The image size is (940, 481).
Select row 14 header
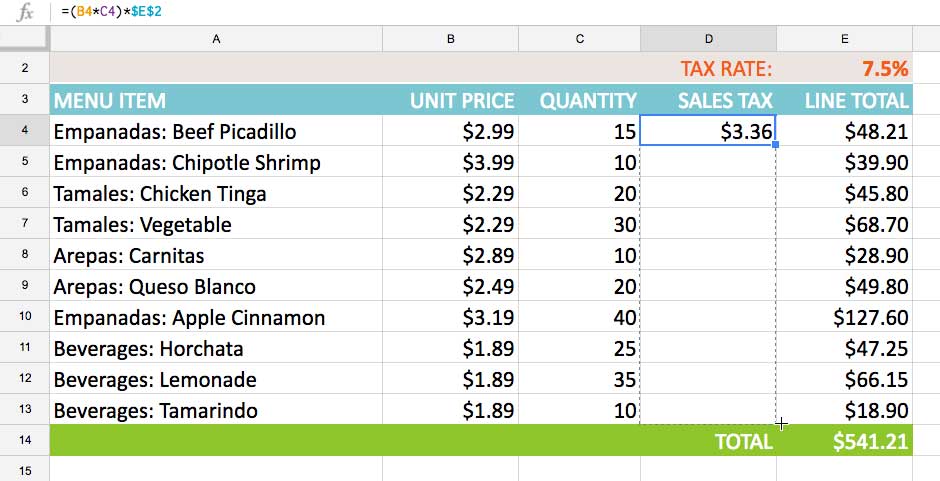tap(24, 441)
